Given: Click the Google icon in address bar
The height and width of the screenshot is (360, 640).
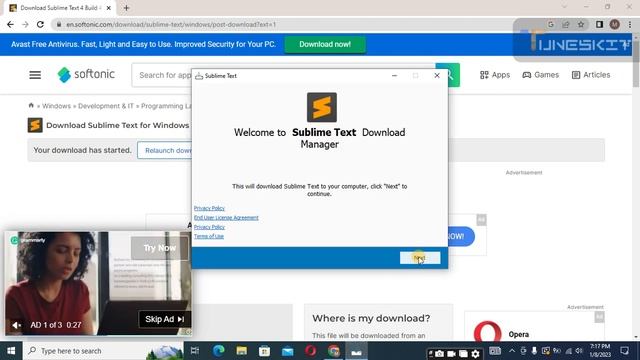Looking at the screenshot, I should [551, 24].
